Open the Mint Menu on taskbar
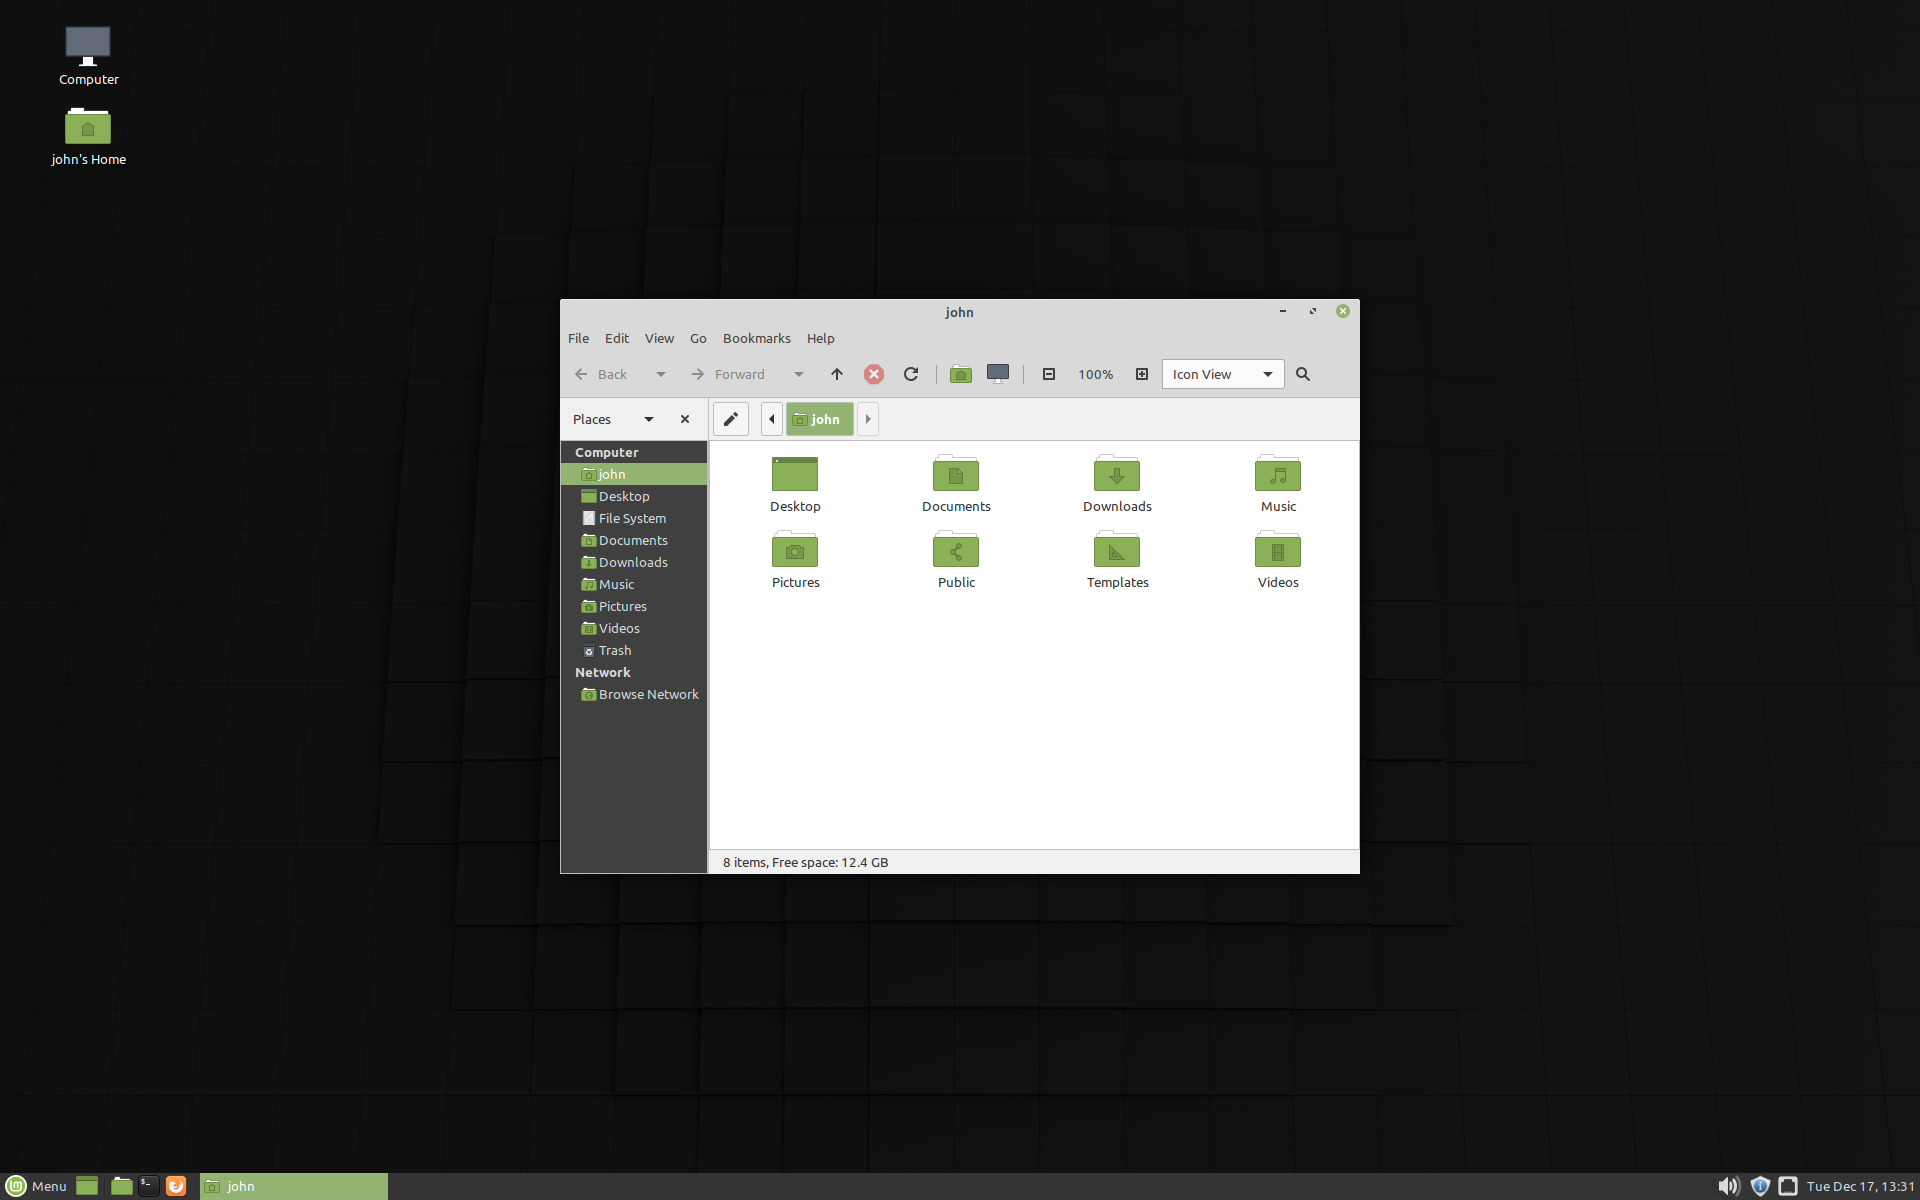 (x=37, y=1186)
